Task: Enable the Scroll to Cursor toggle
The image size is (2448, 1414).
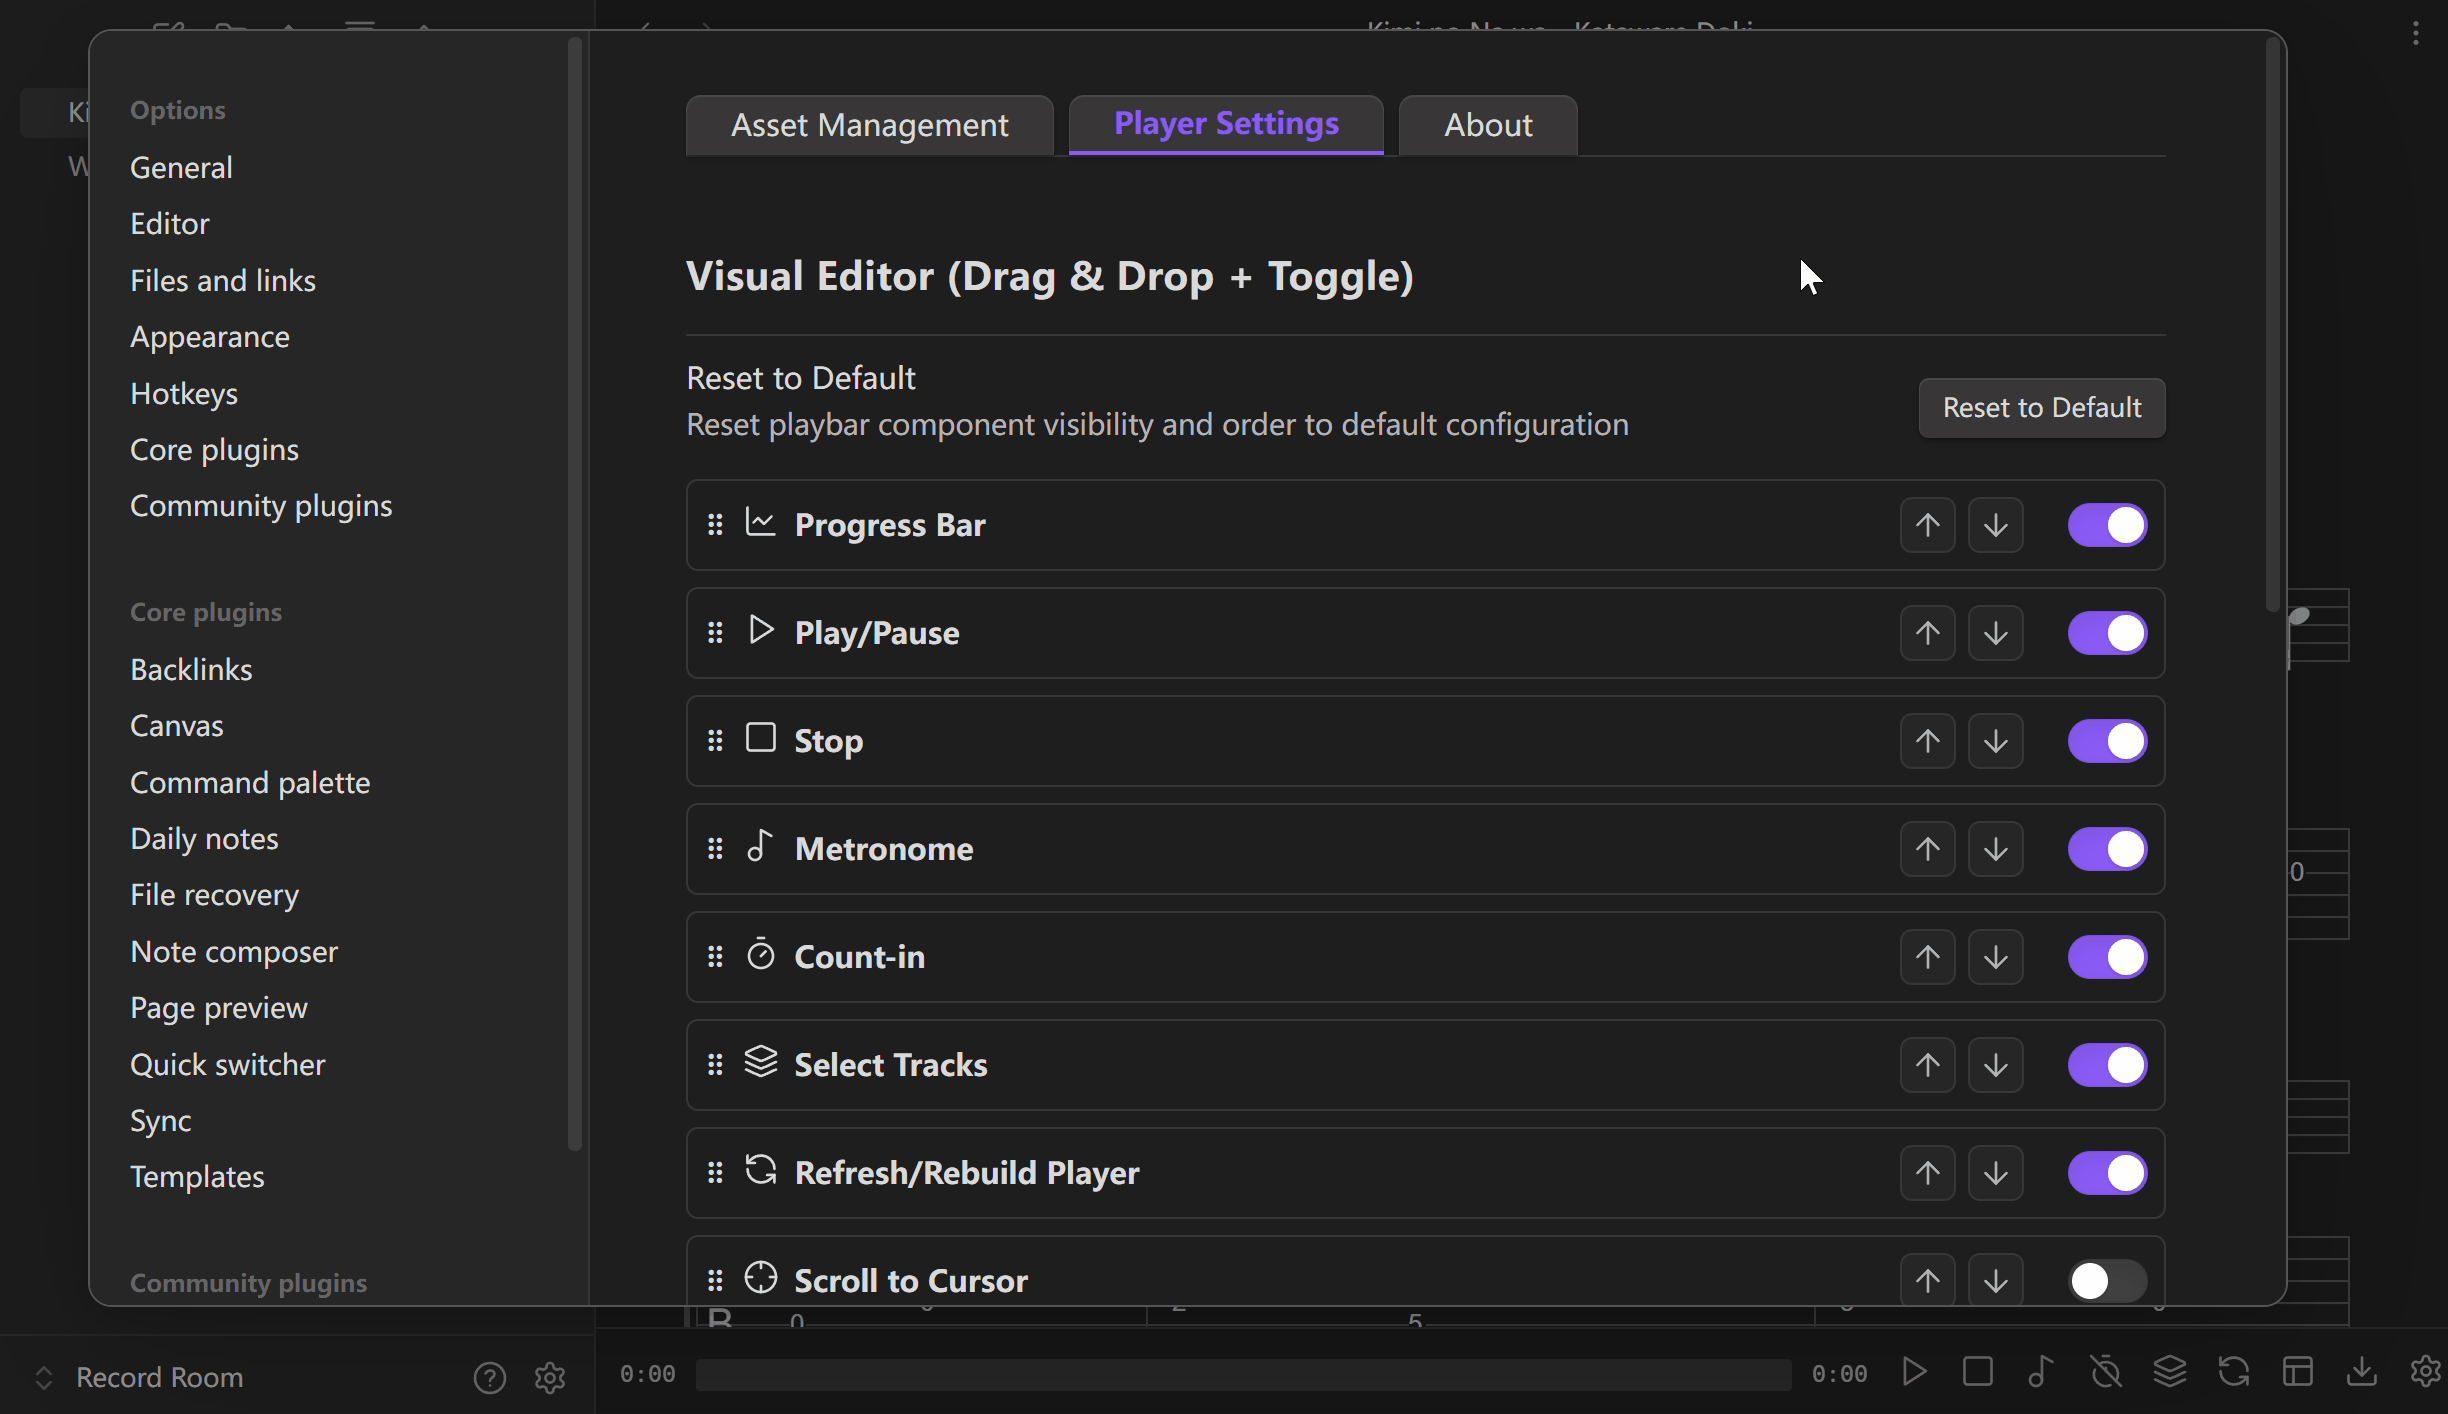Action: (2108, 1281)
